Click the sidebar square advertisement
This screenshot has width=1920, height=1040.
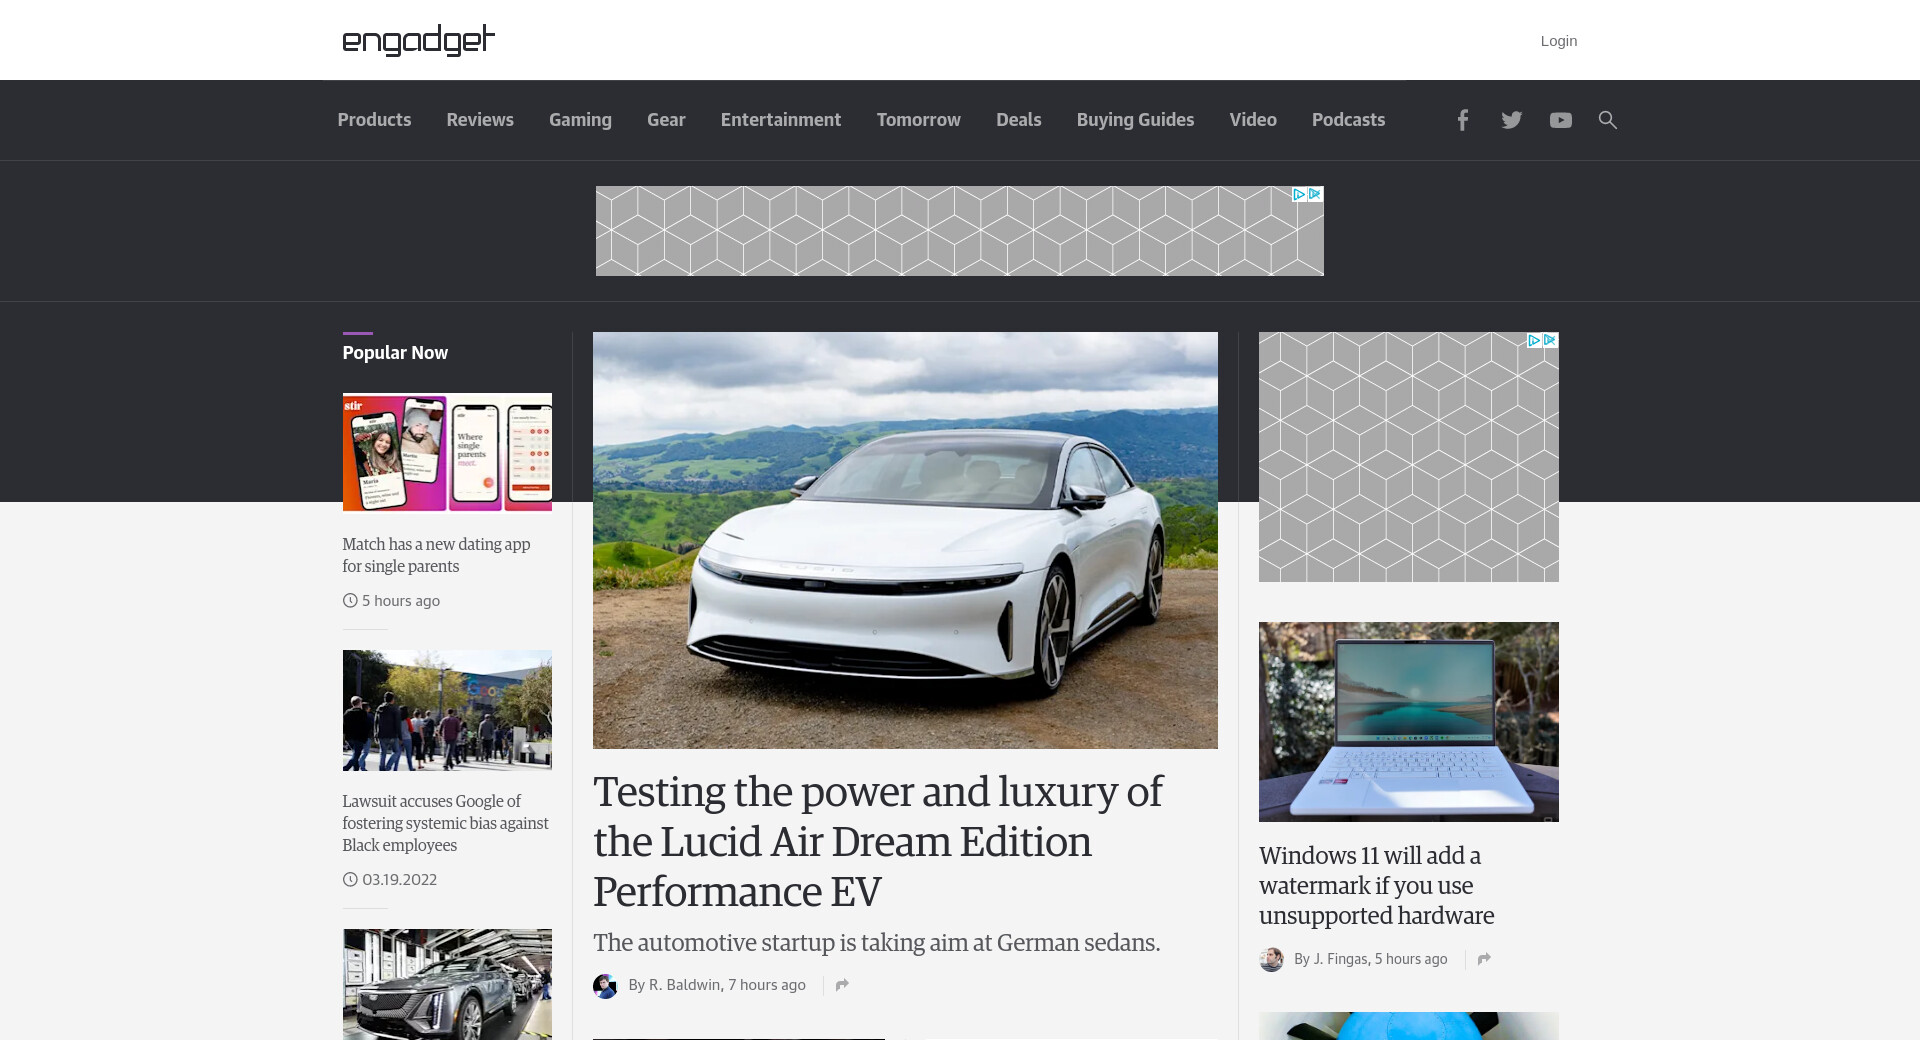click(x=1409, y=457)
